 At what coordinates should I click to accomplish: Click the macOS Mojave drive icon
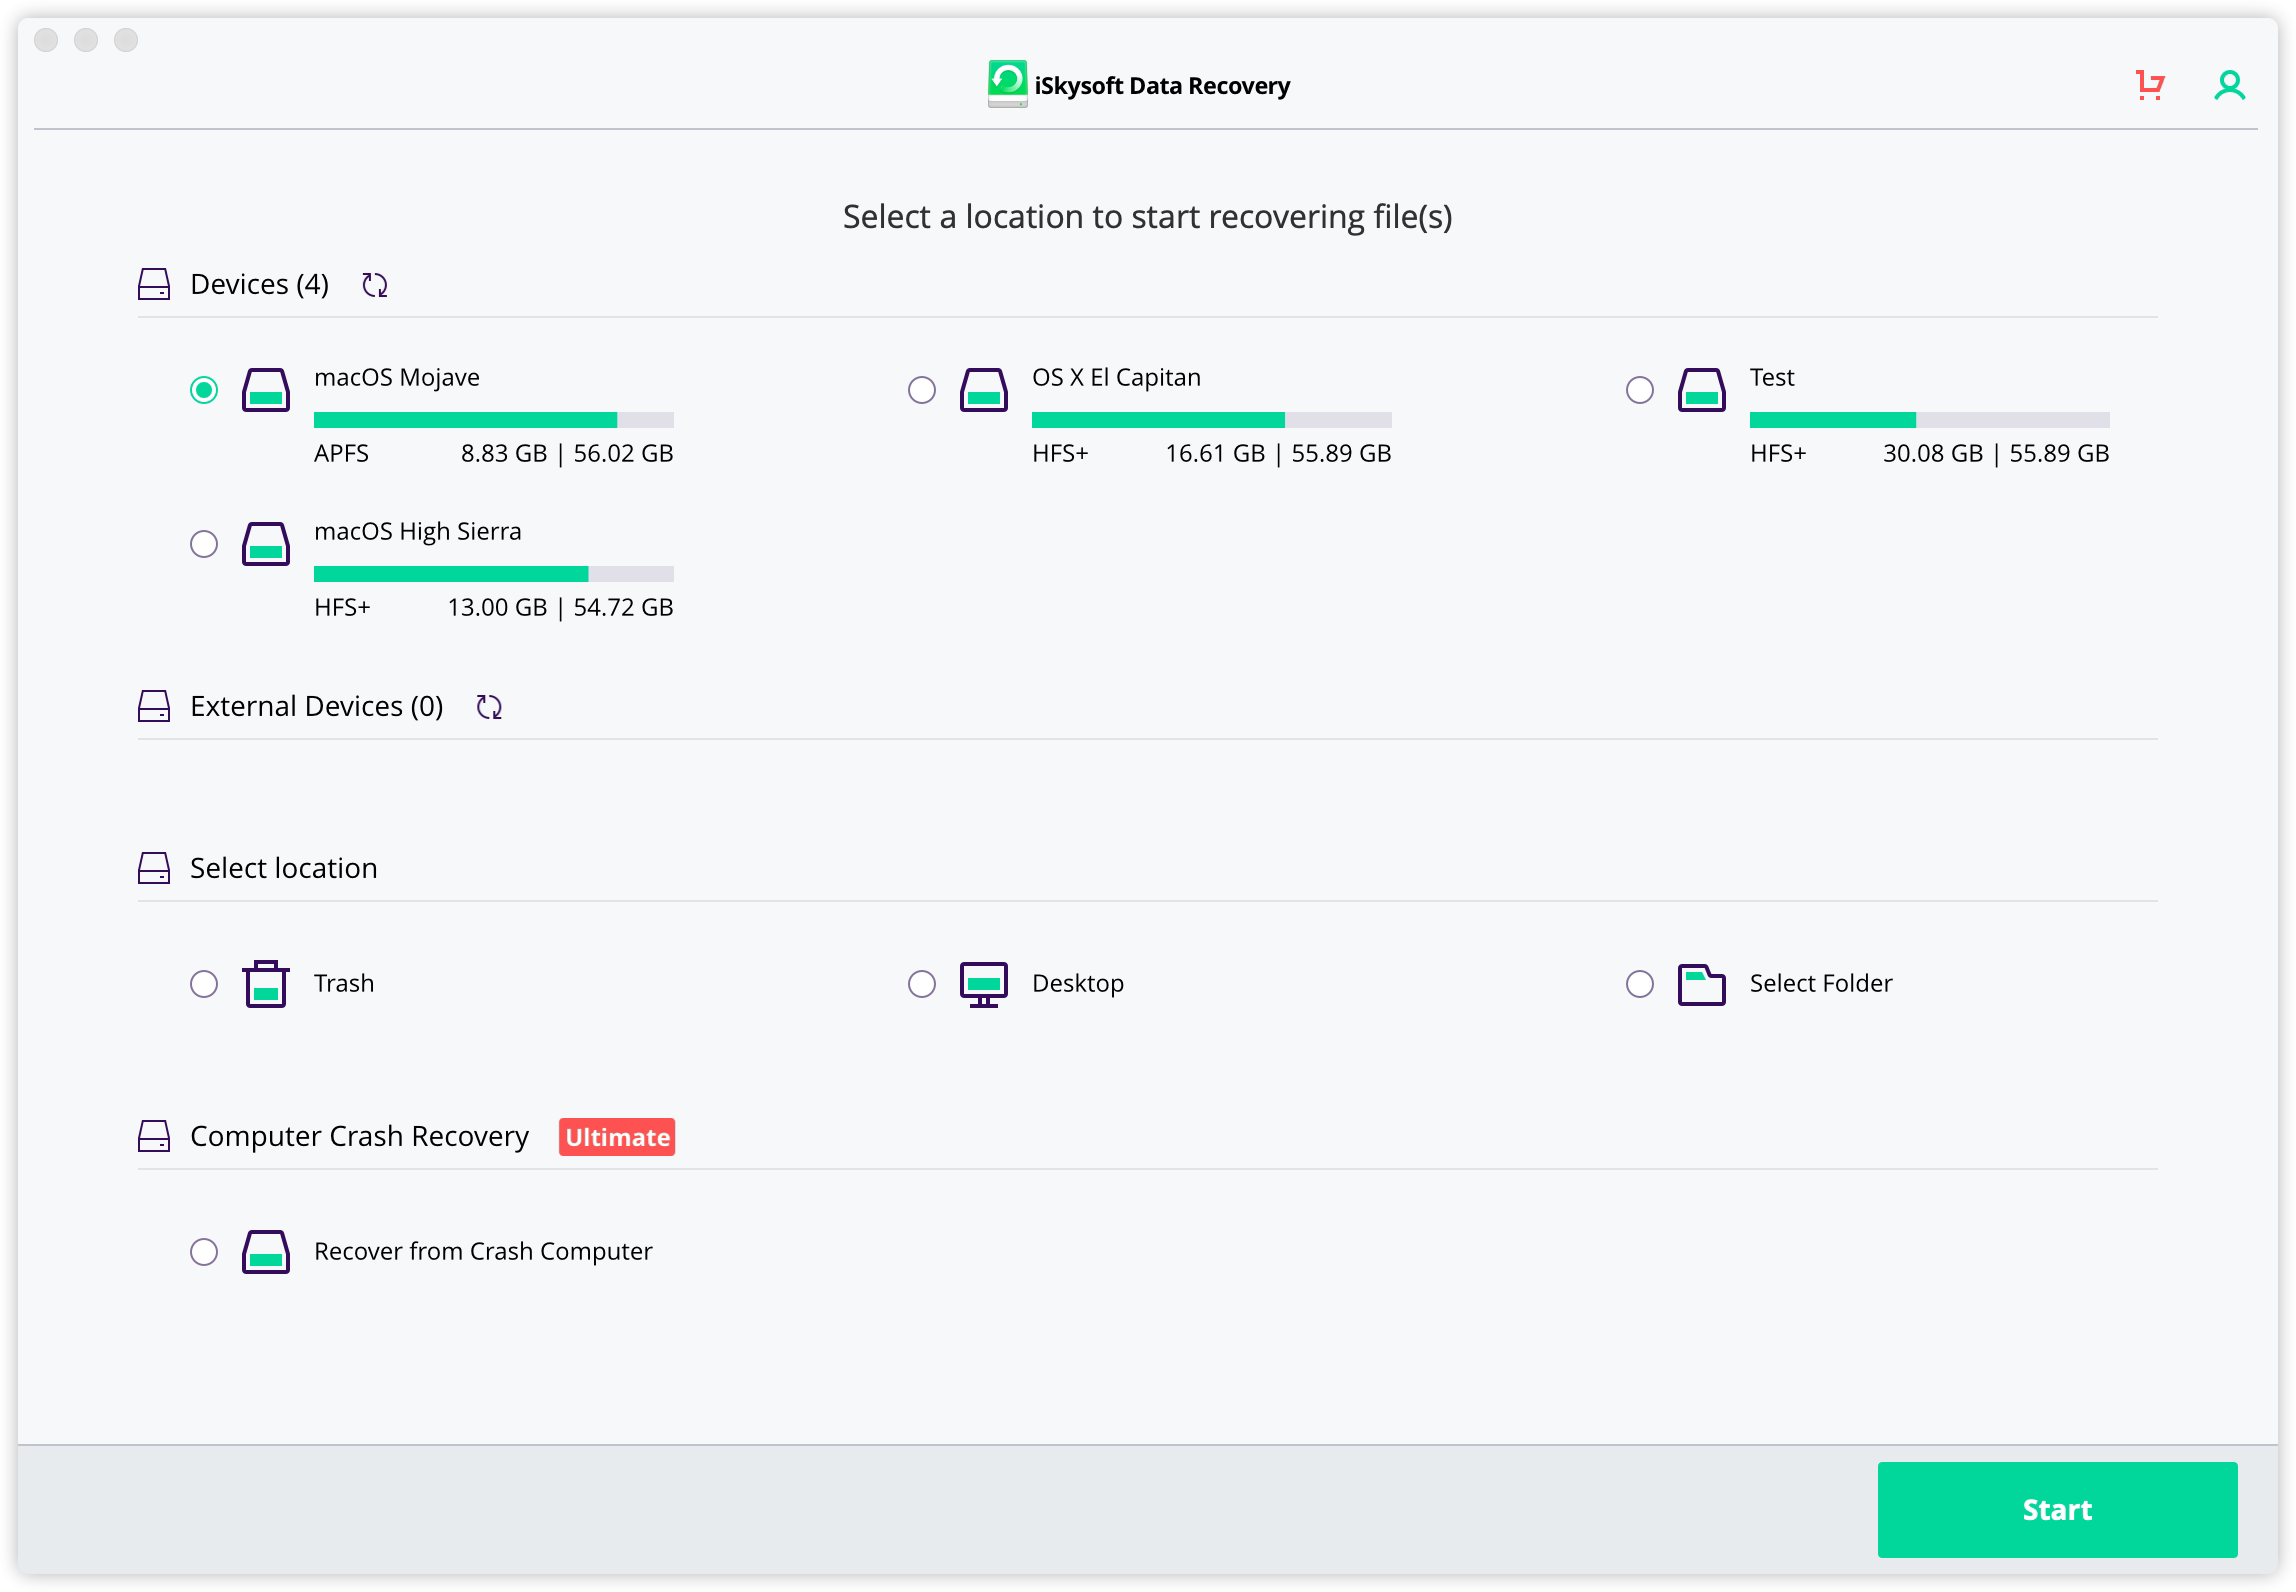tap(266, 390)
